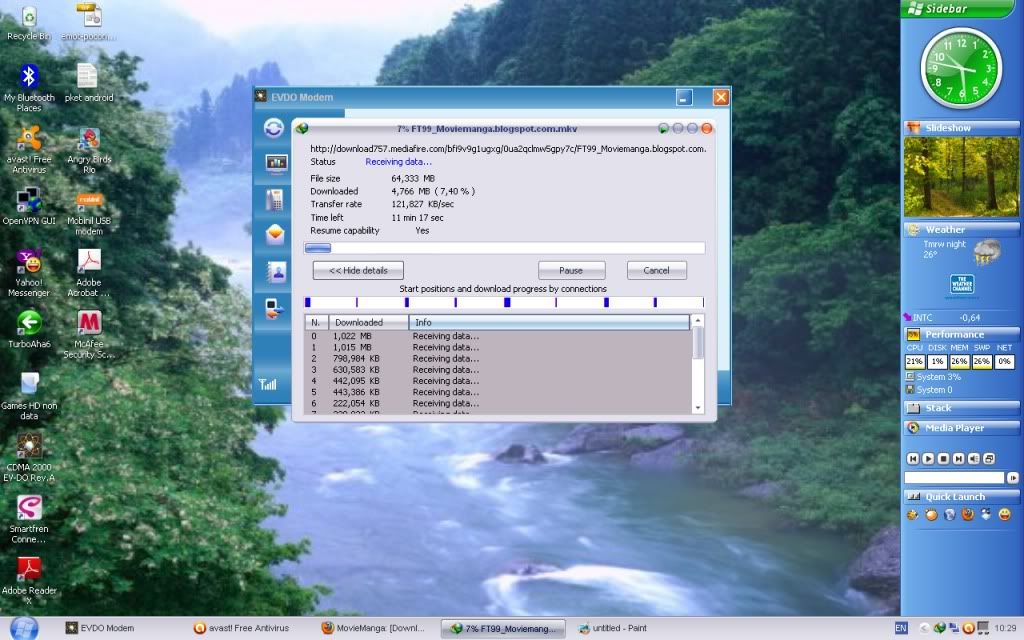Collapse the Quick Launch panel header

click(x=961, y=497)
